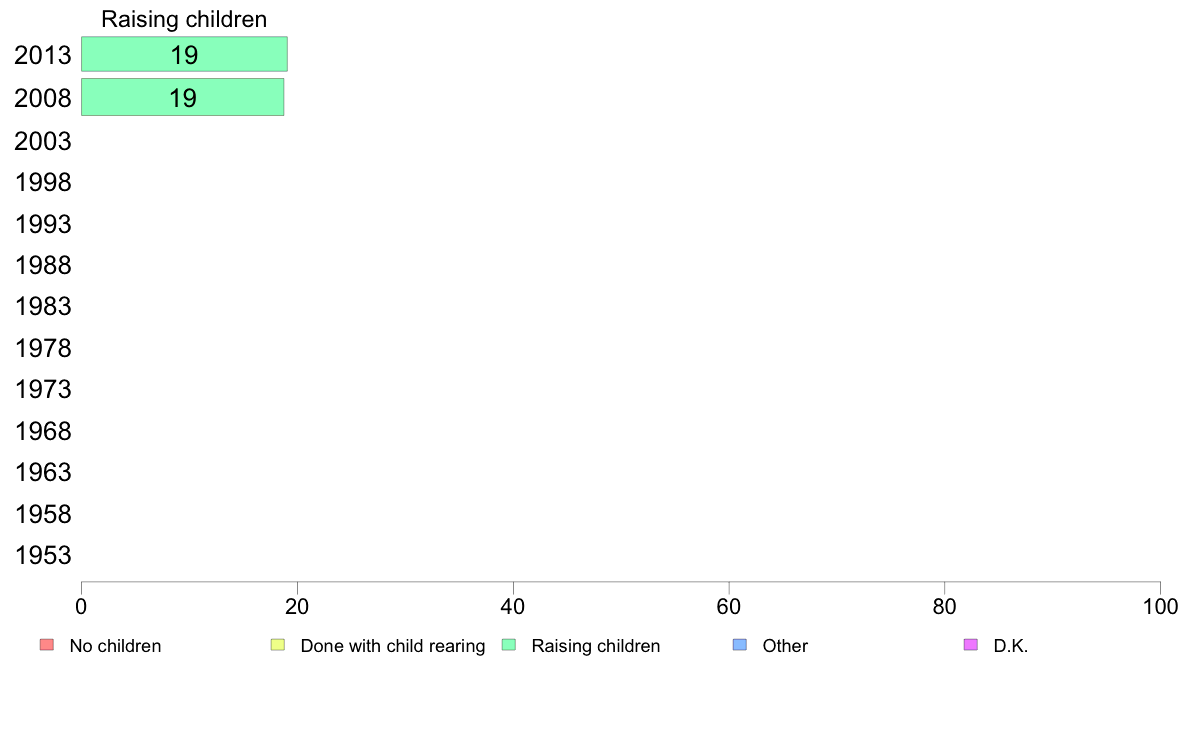Click the D.K. legend label

[x=1011, y=646]
